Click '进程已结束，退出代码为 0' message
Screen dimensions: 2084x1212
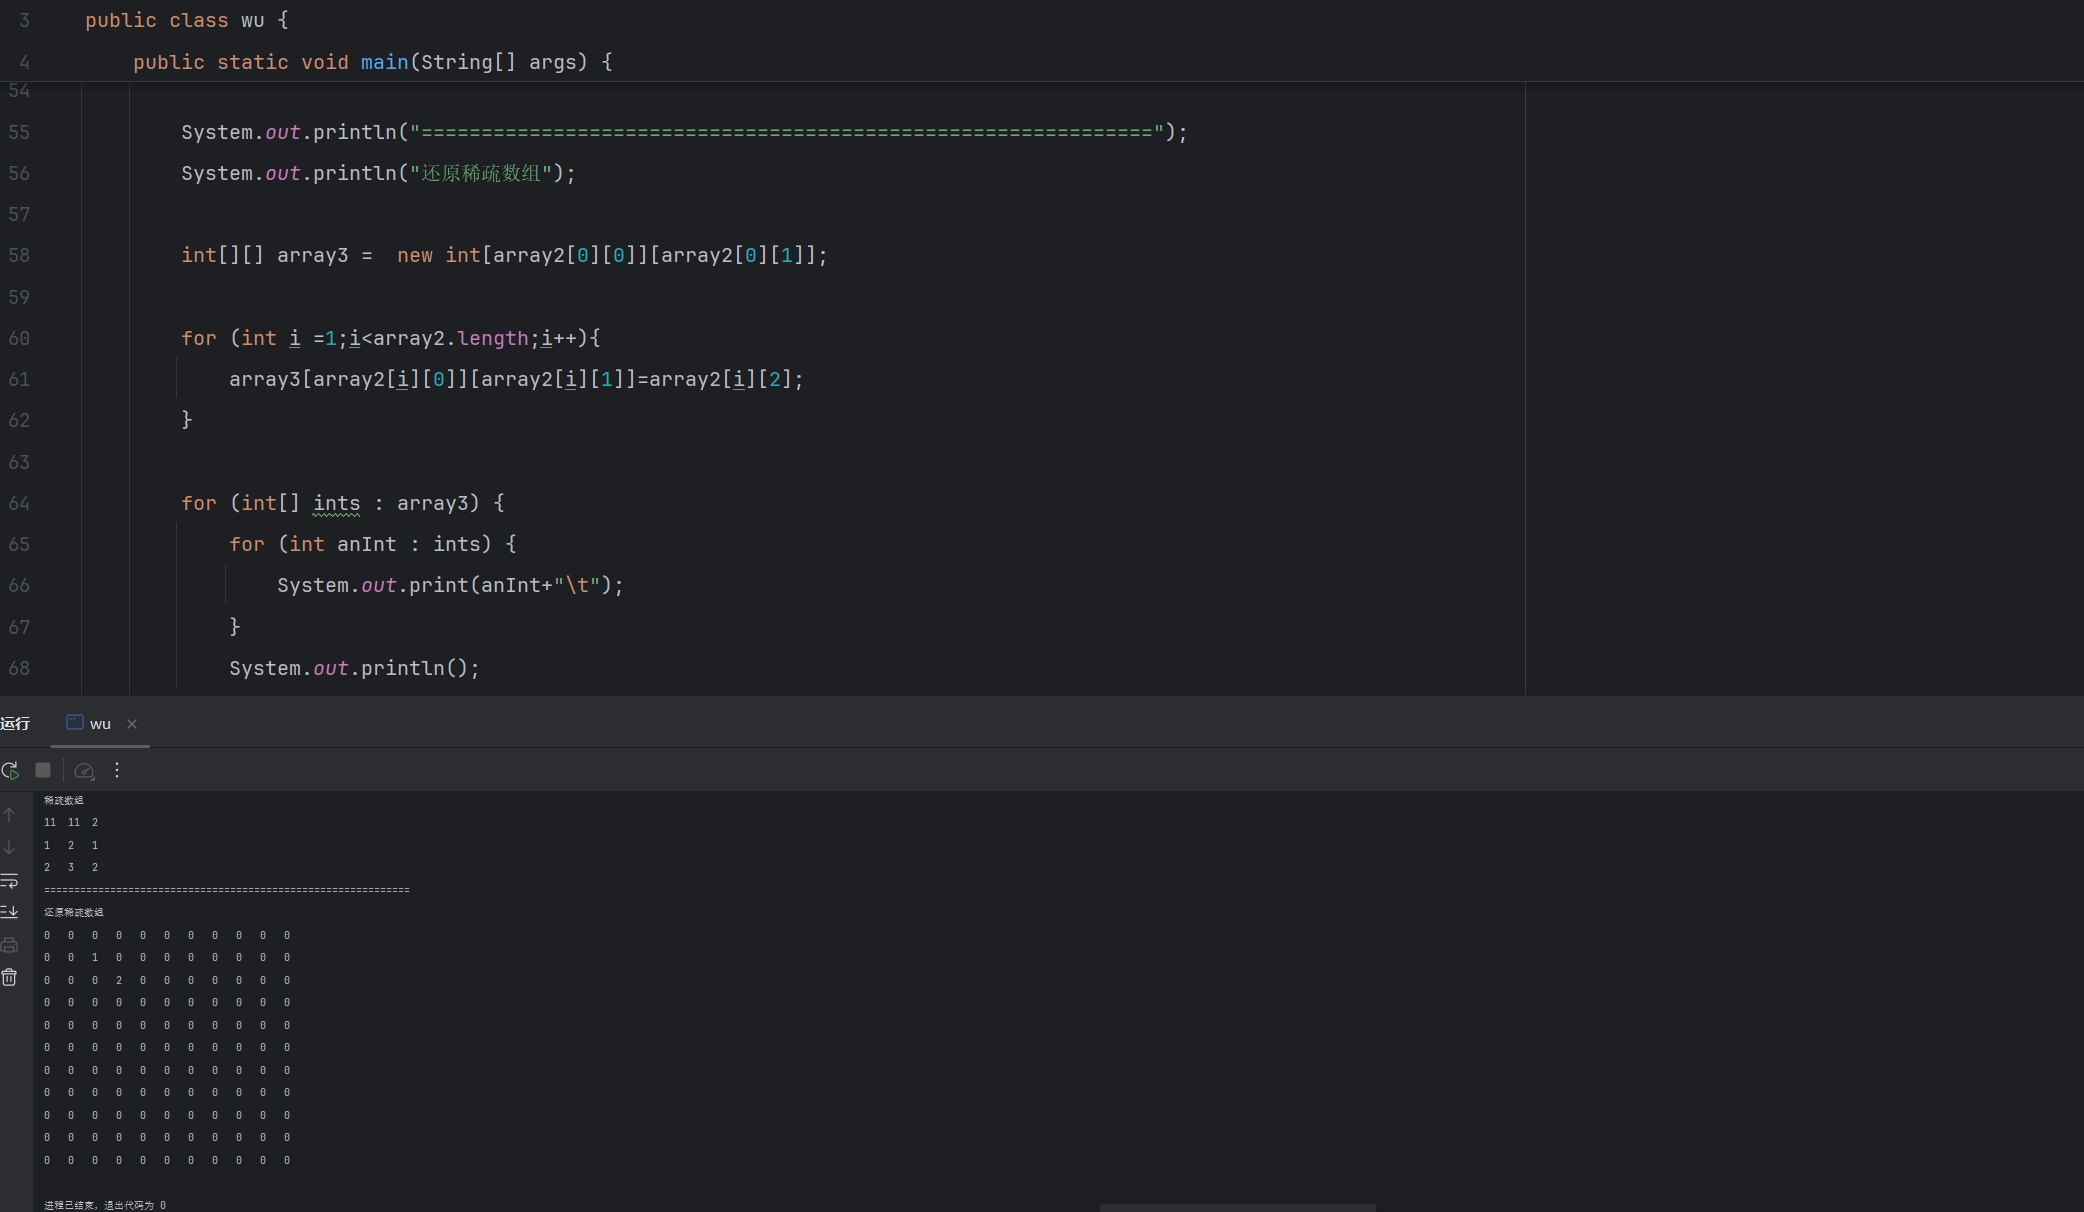105,1205
